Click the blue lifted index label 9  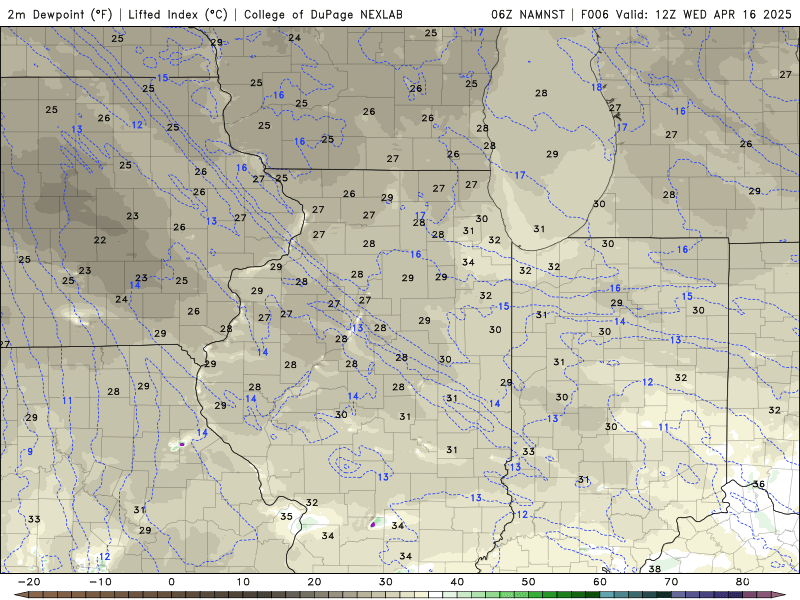30,452
